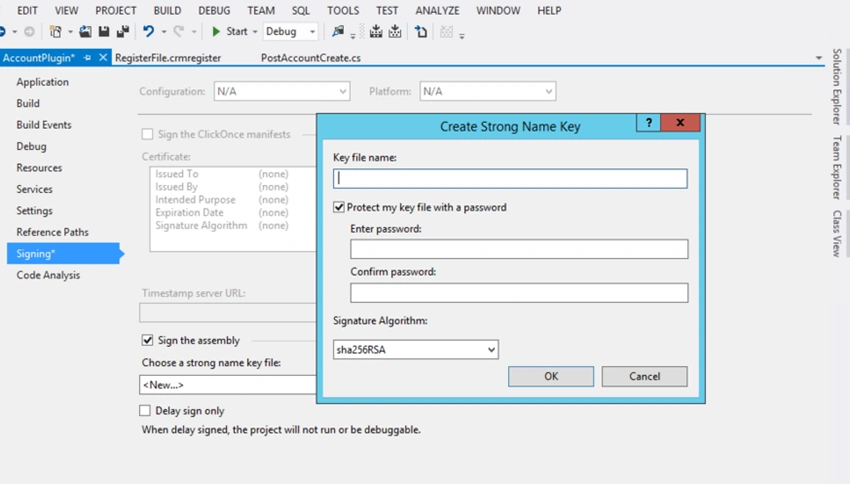Check Sign the ClickOnce manifests

(x=147, y=134)
